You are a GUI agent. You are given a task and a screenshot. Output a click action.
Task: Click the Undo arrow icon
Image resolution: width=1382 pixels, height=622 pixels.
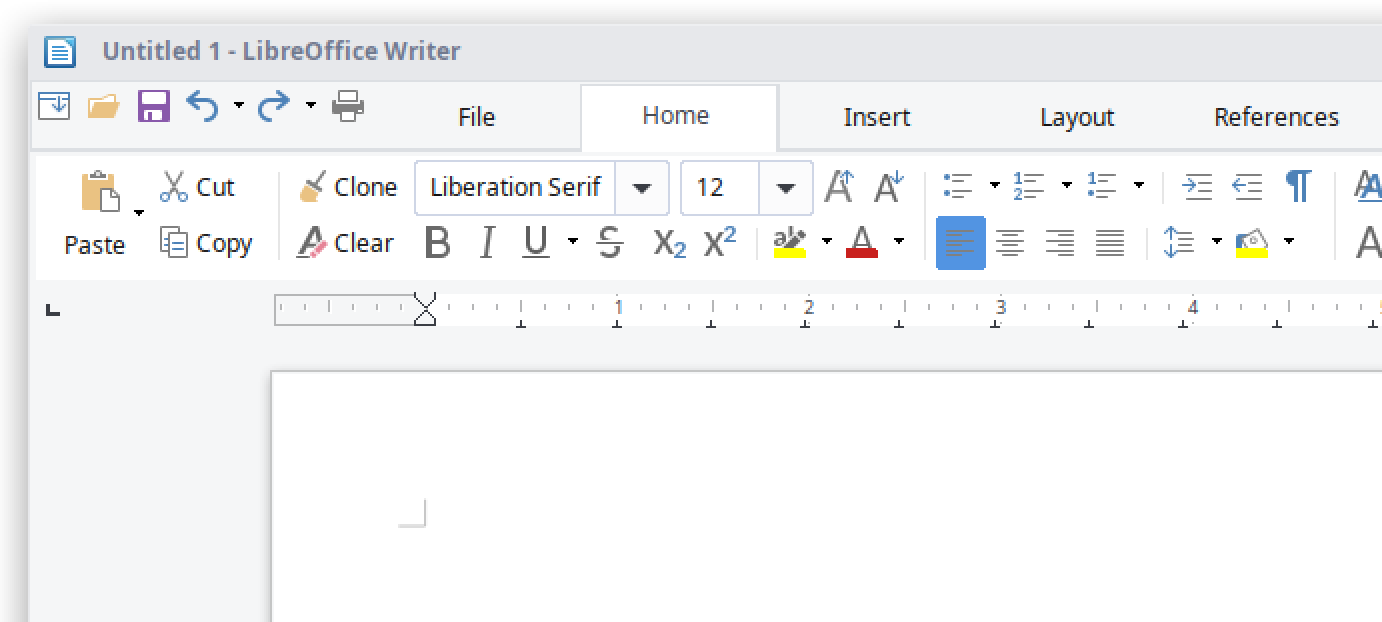click(202, 105)
